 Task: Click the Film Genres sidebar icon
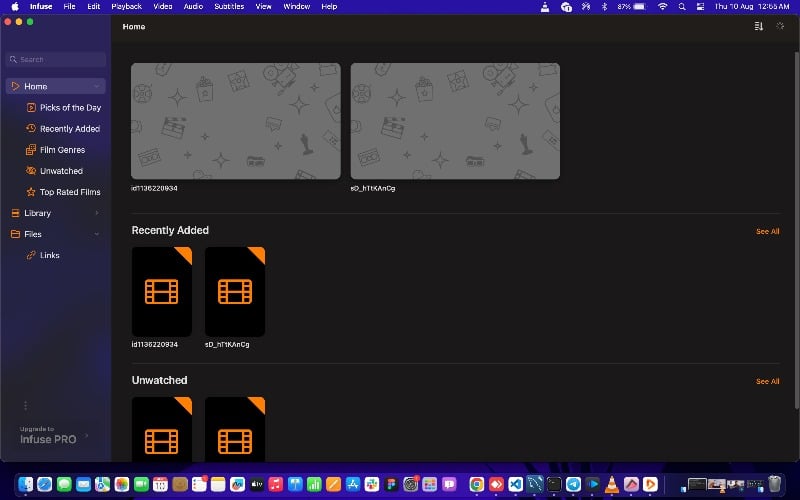(31, 149)
